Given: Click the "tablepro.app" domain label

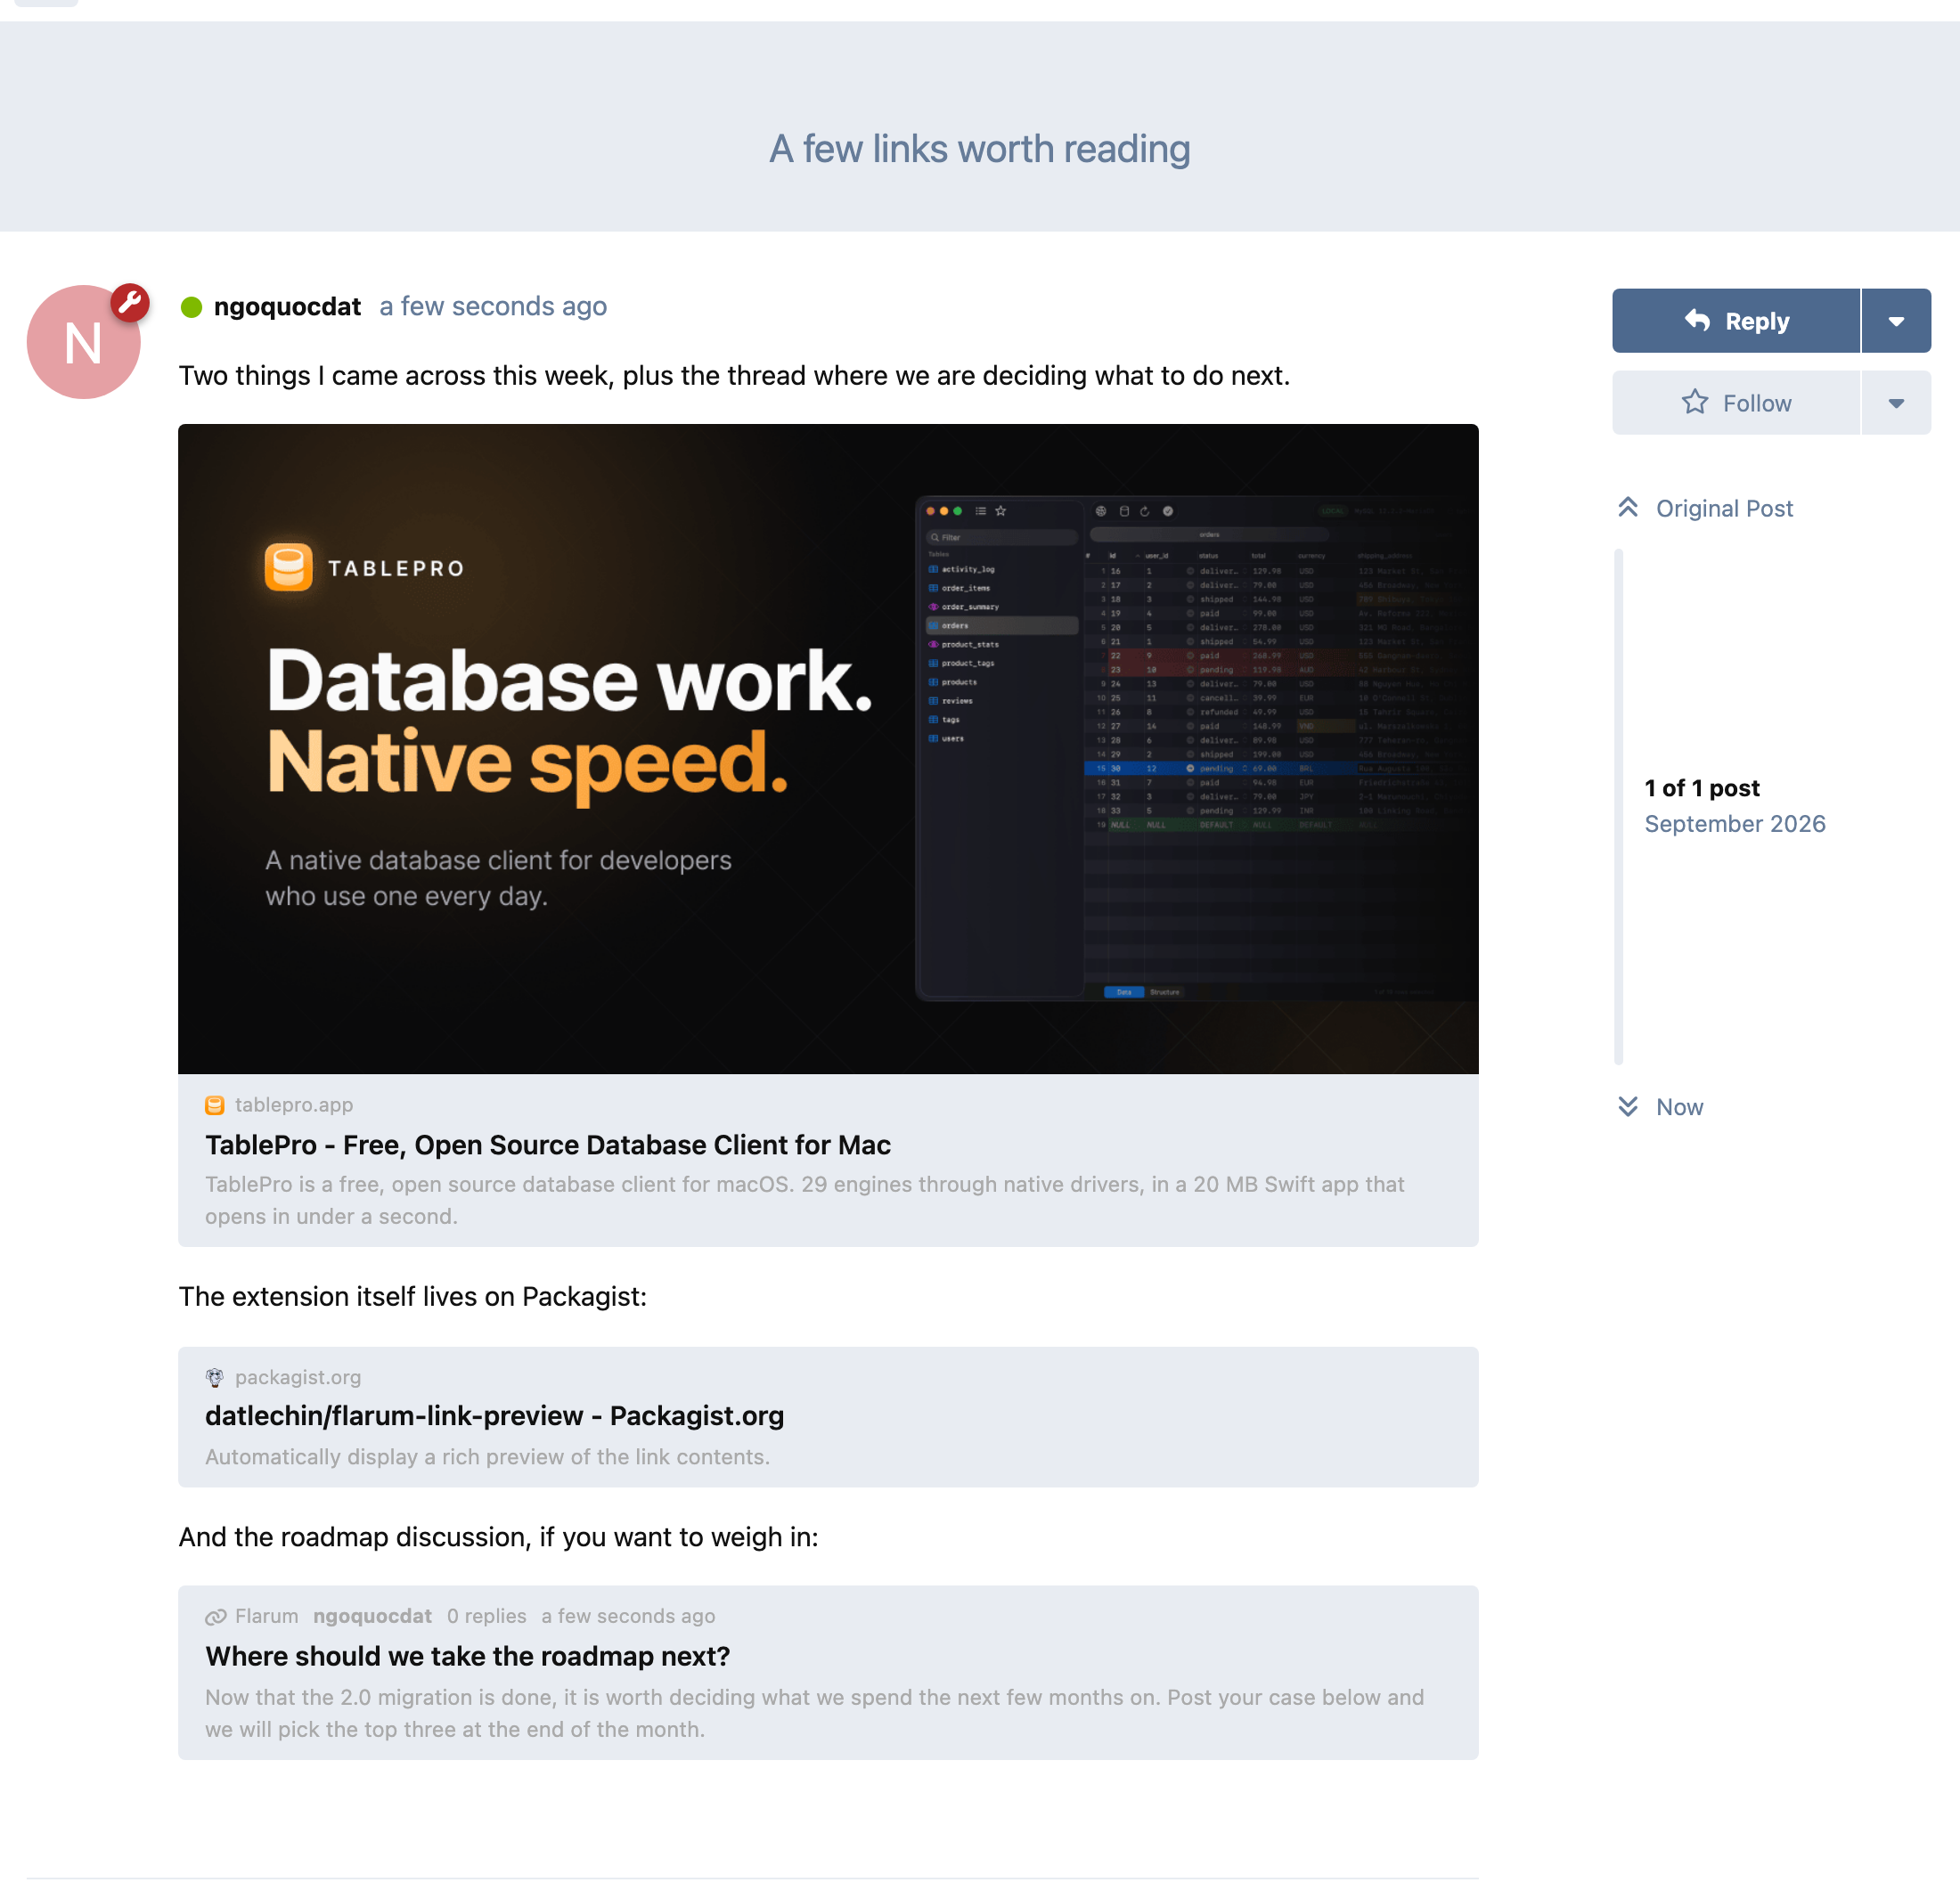Looking at the screenshot, I should pyautogui.click(x=294, y=1105).
